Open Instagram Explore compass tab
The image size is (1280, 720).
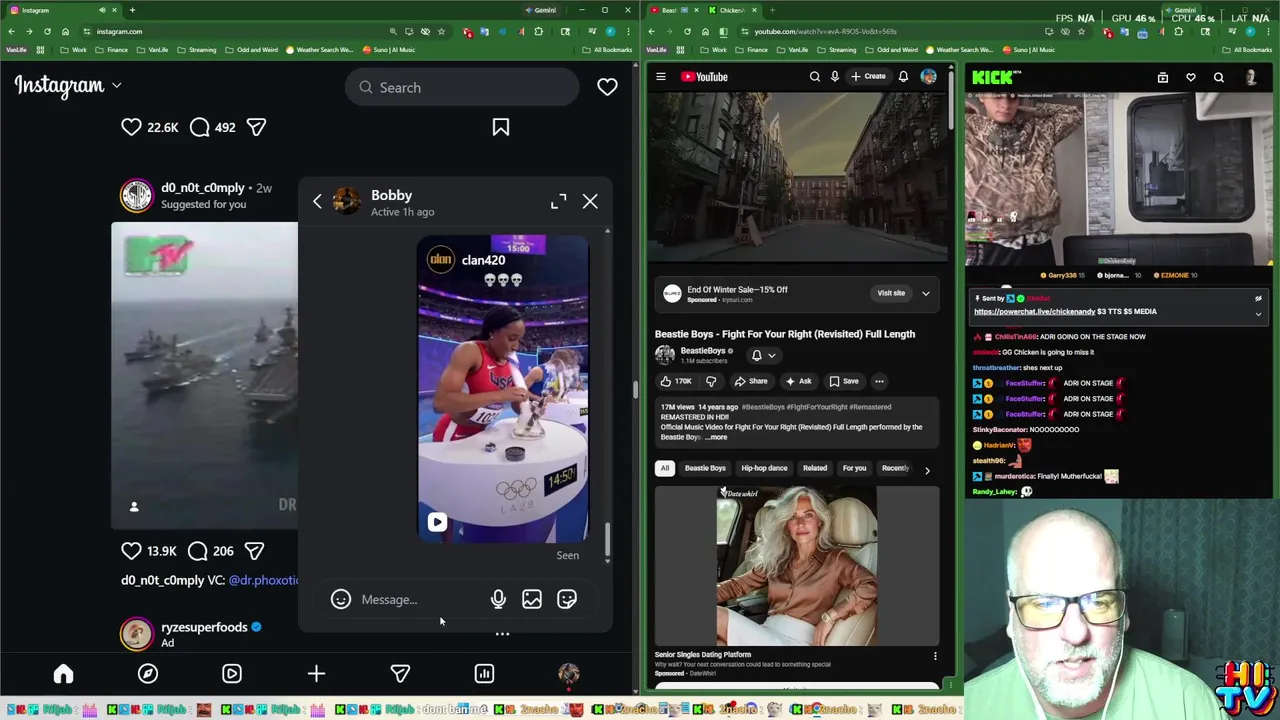click(148, 674)
